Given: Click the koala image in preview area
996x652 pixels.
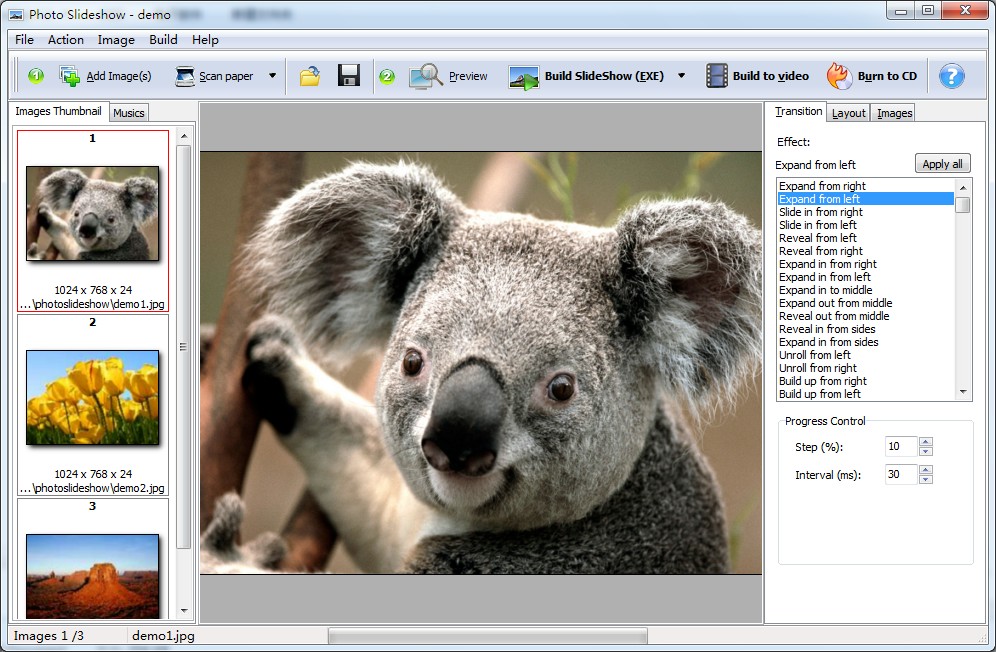Looking at the screenshot, I should click(481, 363).
